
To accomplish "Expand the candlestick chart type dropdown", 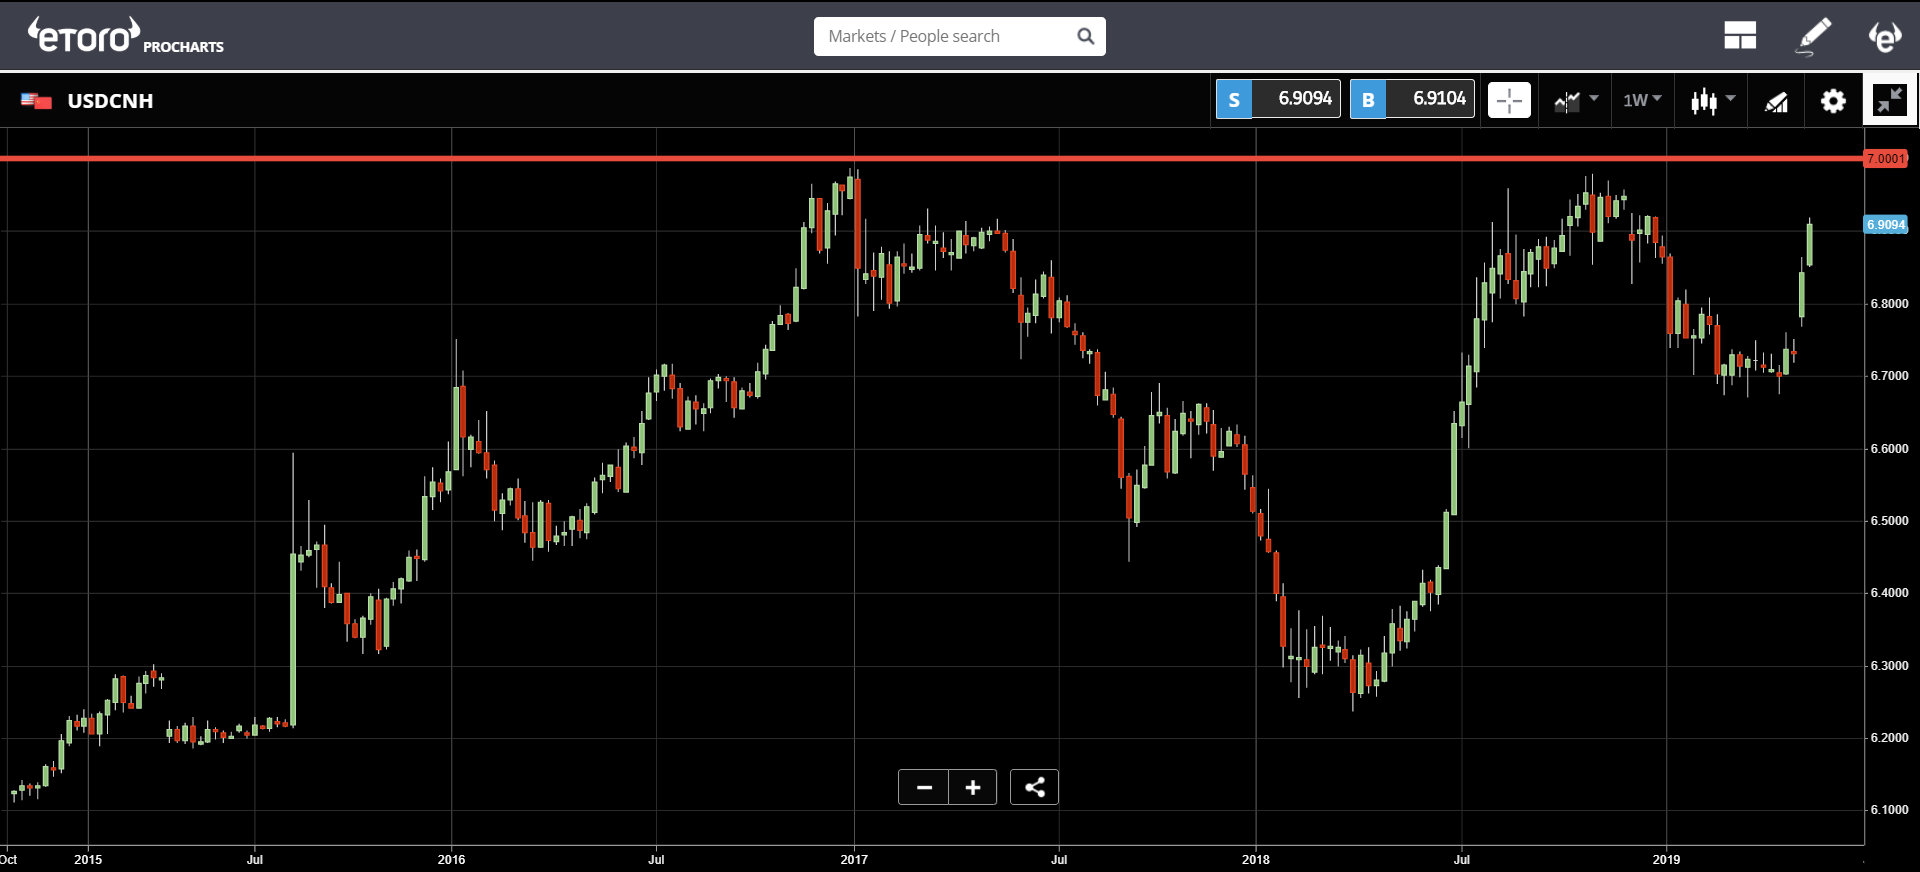I will coord(1712,100).
